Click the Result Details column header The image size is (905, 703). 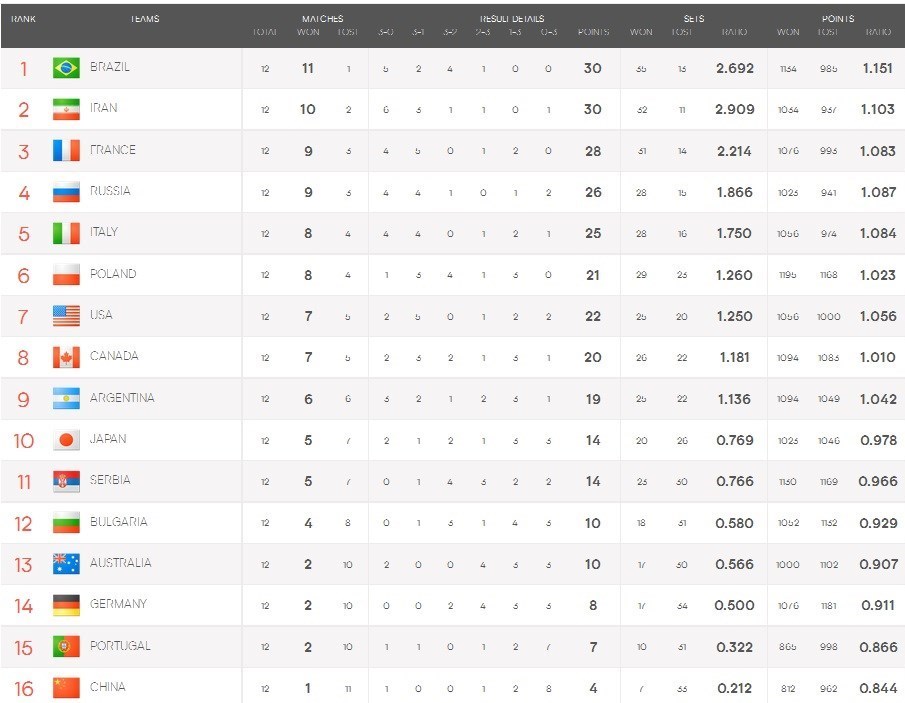[512, 19]
